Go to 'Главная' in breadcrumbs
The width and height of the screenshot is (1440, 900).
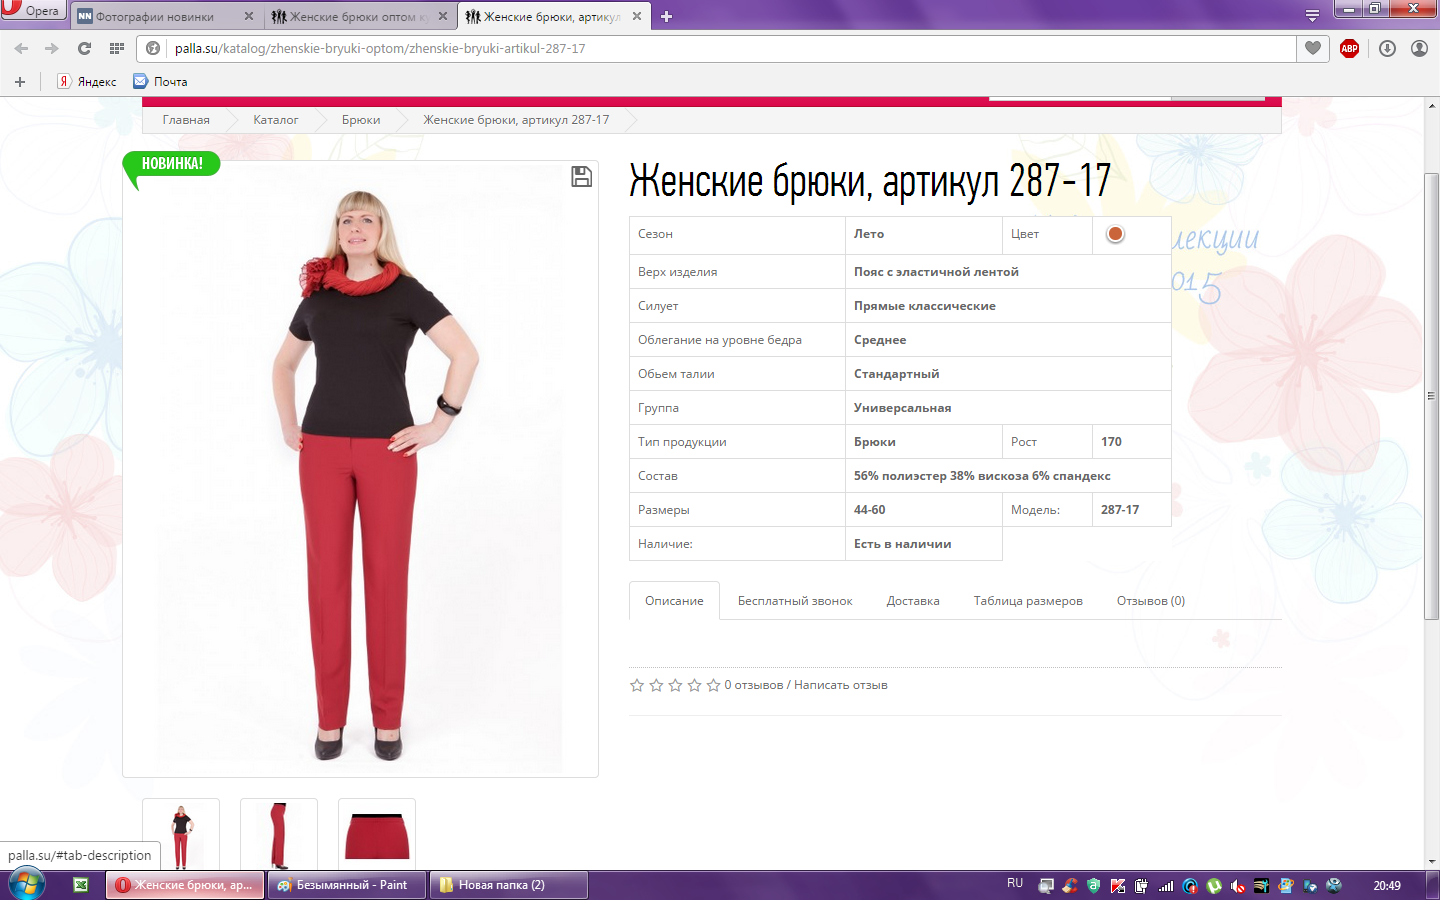[186, 120]
